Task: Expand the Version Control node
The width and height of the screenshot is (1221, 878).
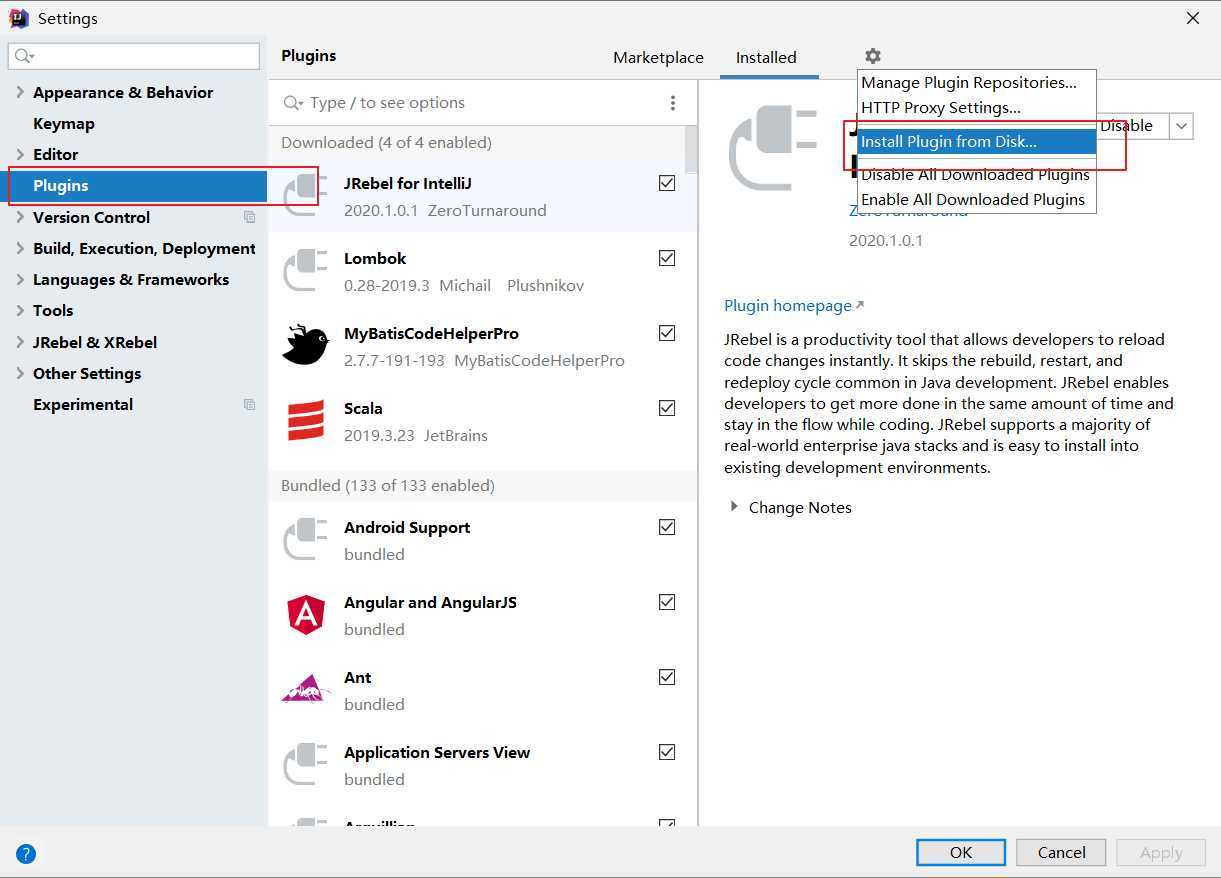Action: tap(20, 217)
